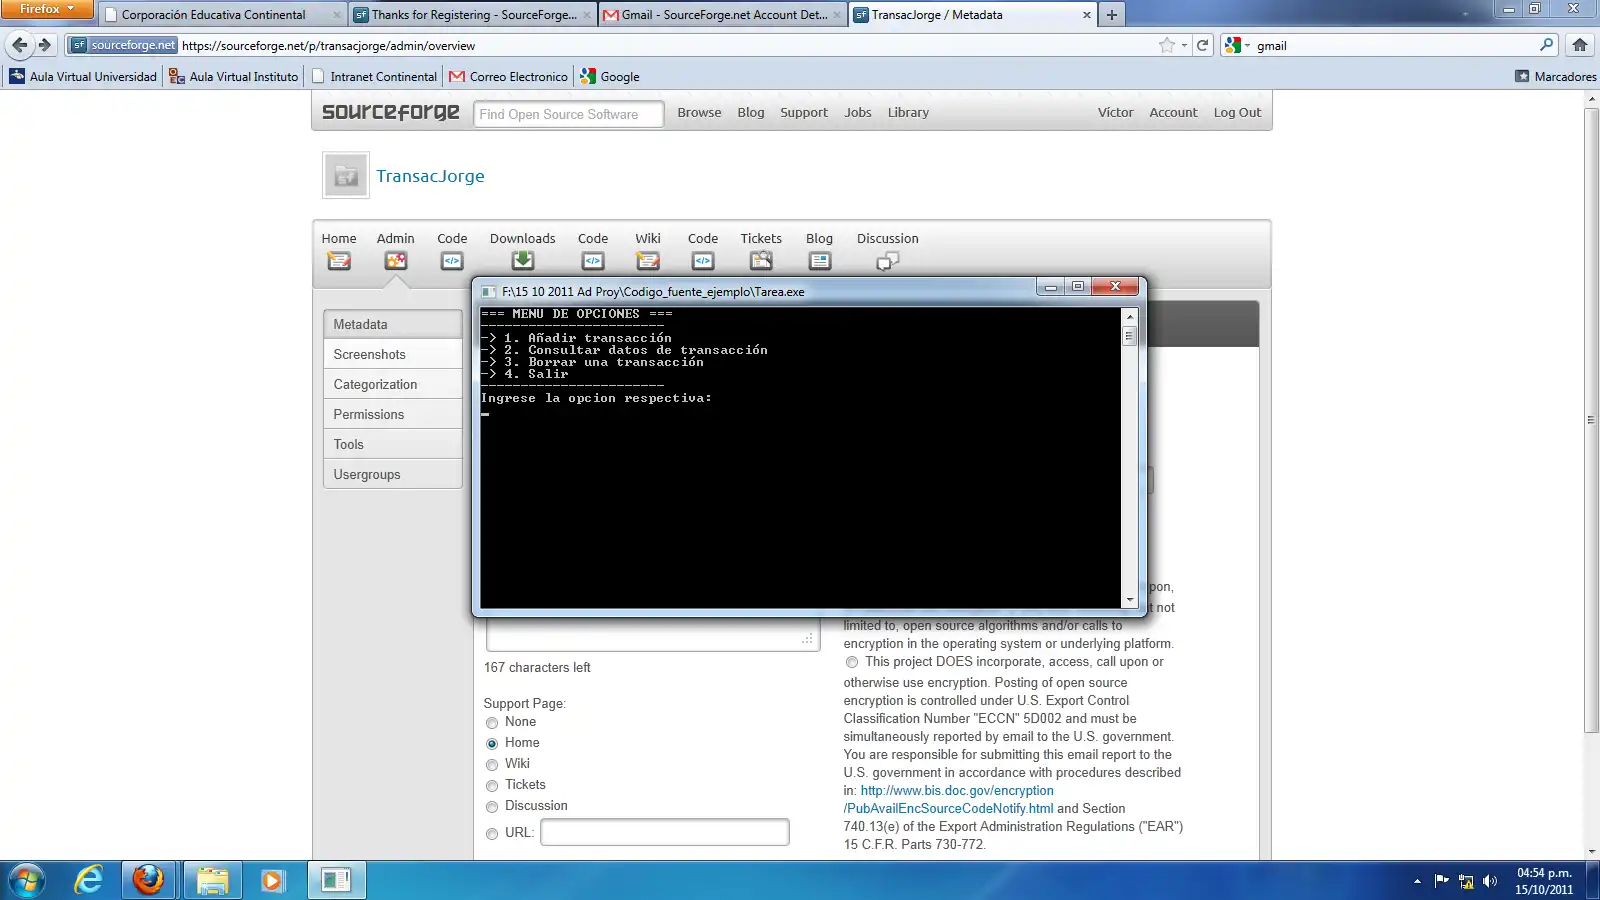The width and height of the screenshot is (1600, 900).
Task: Open the Blog icon in project navigation
Action: point(819,261)
